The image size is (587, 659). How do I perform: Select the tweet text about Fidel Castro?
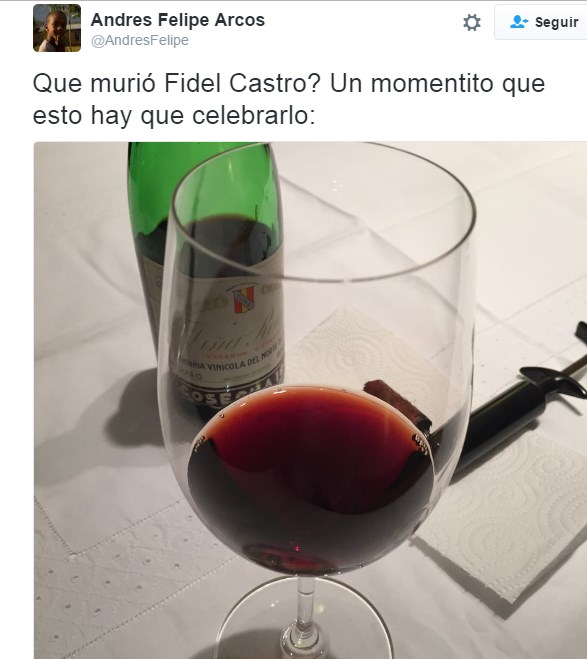[x=289, y=99]
